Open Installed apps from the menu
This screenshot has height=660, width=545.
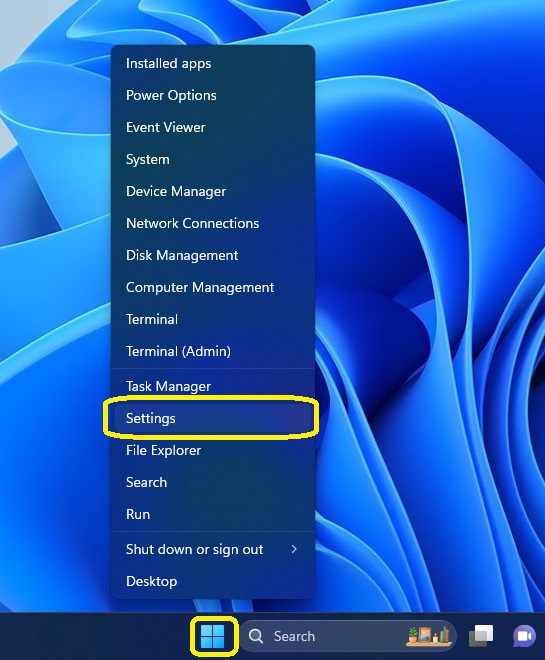[213, 63]
